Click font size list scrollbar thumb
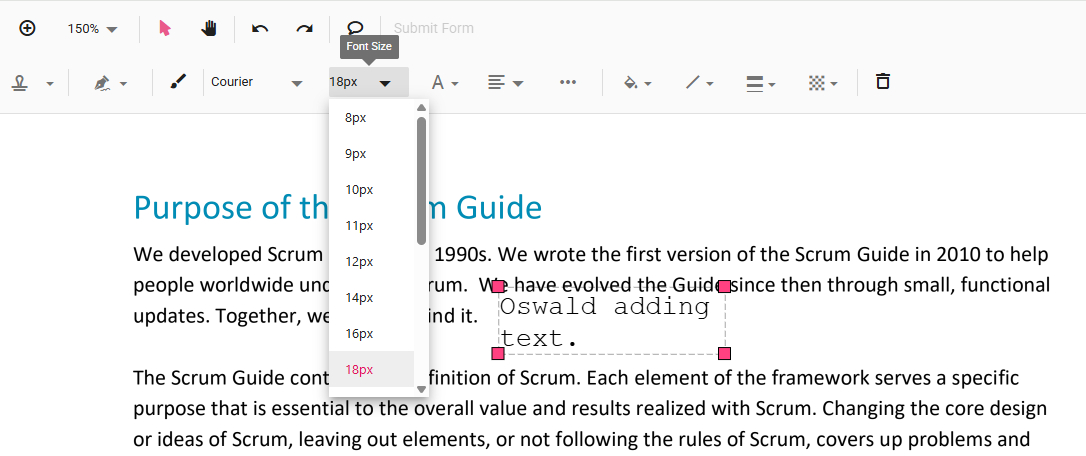This screenshot has width=1086, height=456. (421, 180)
